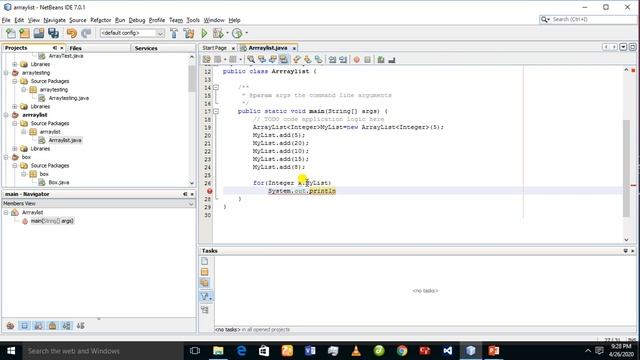Viewport: 640px width, 360px height.
Task: Click the Debug Main Project icon
Action: tap(218, 33)
